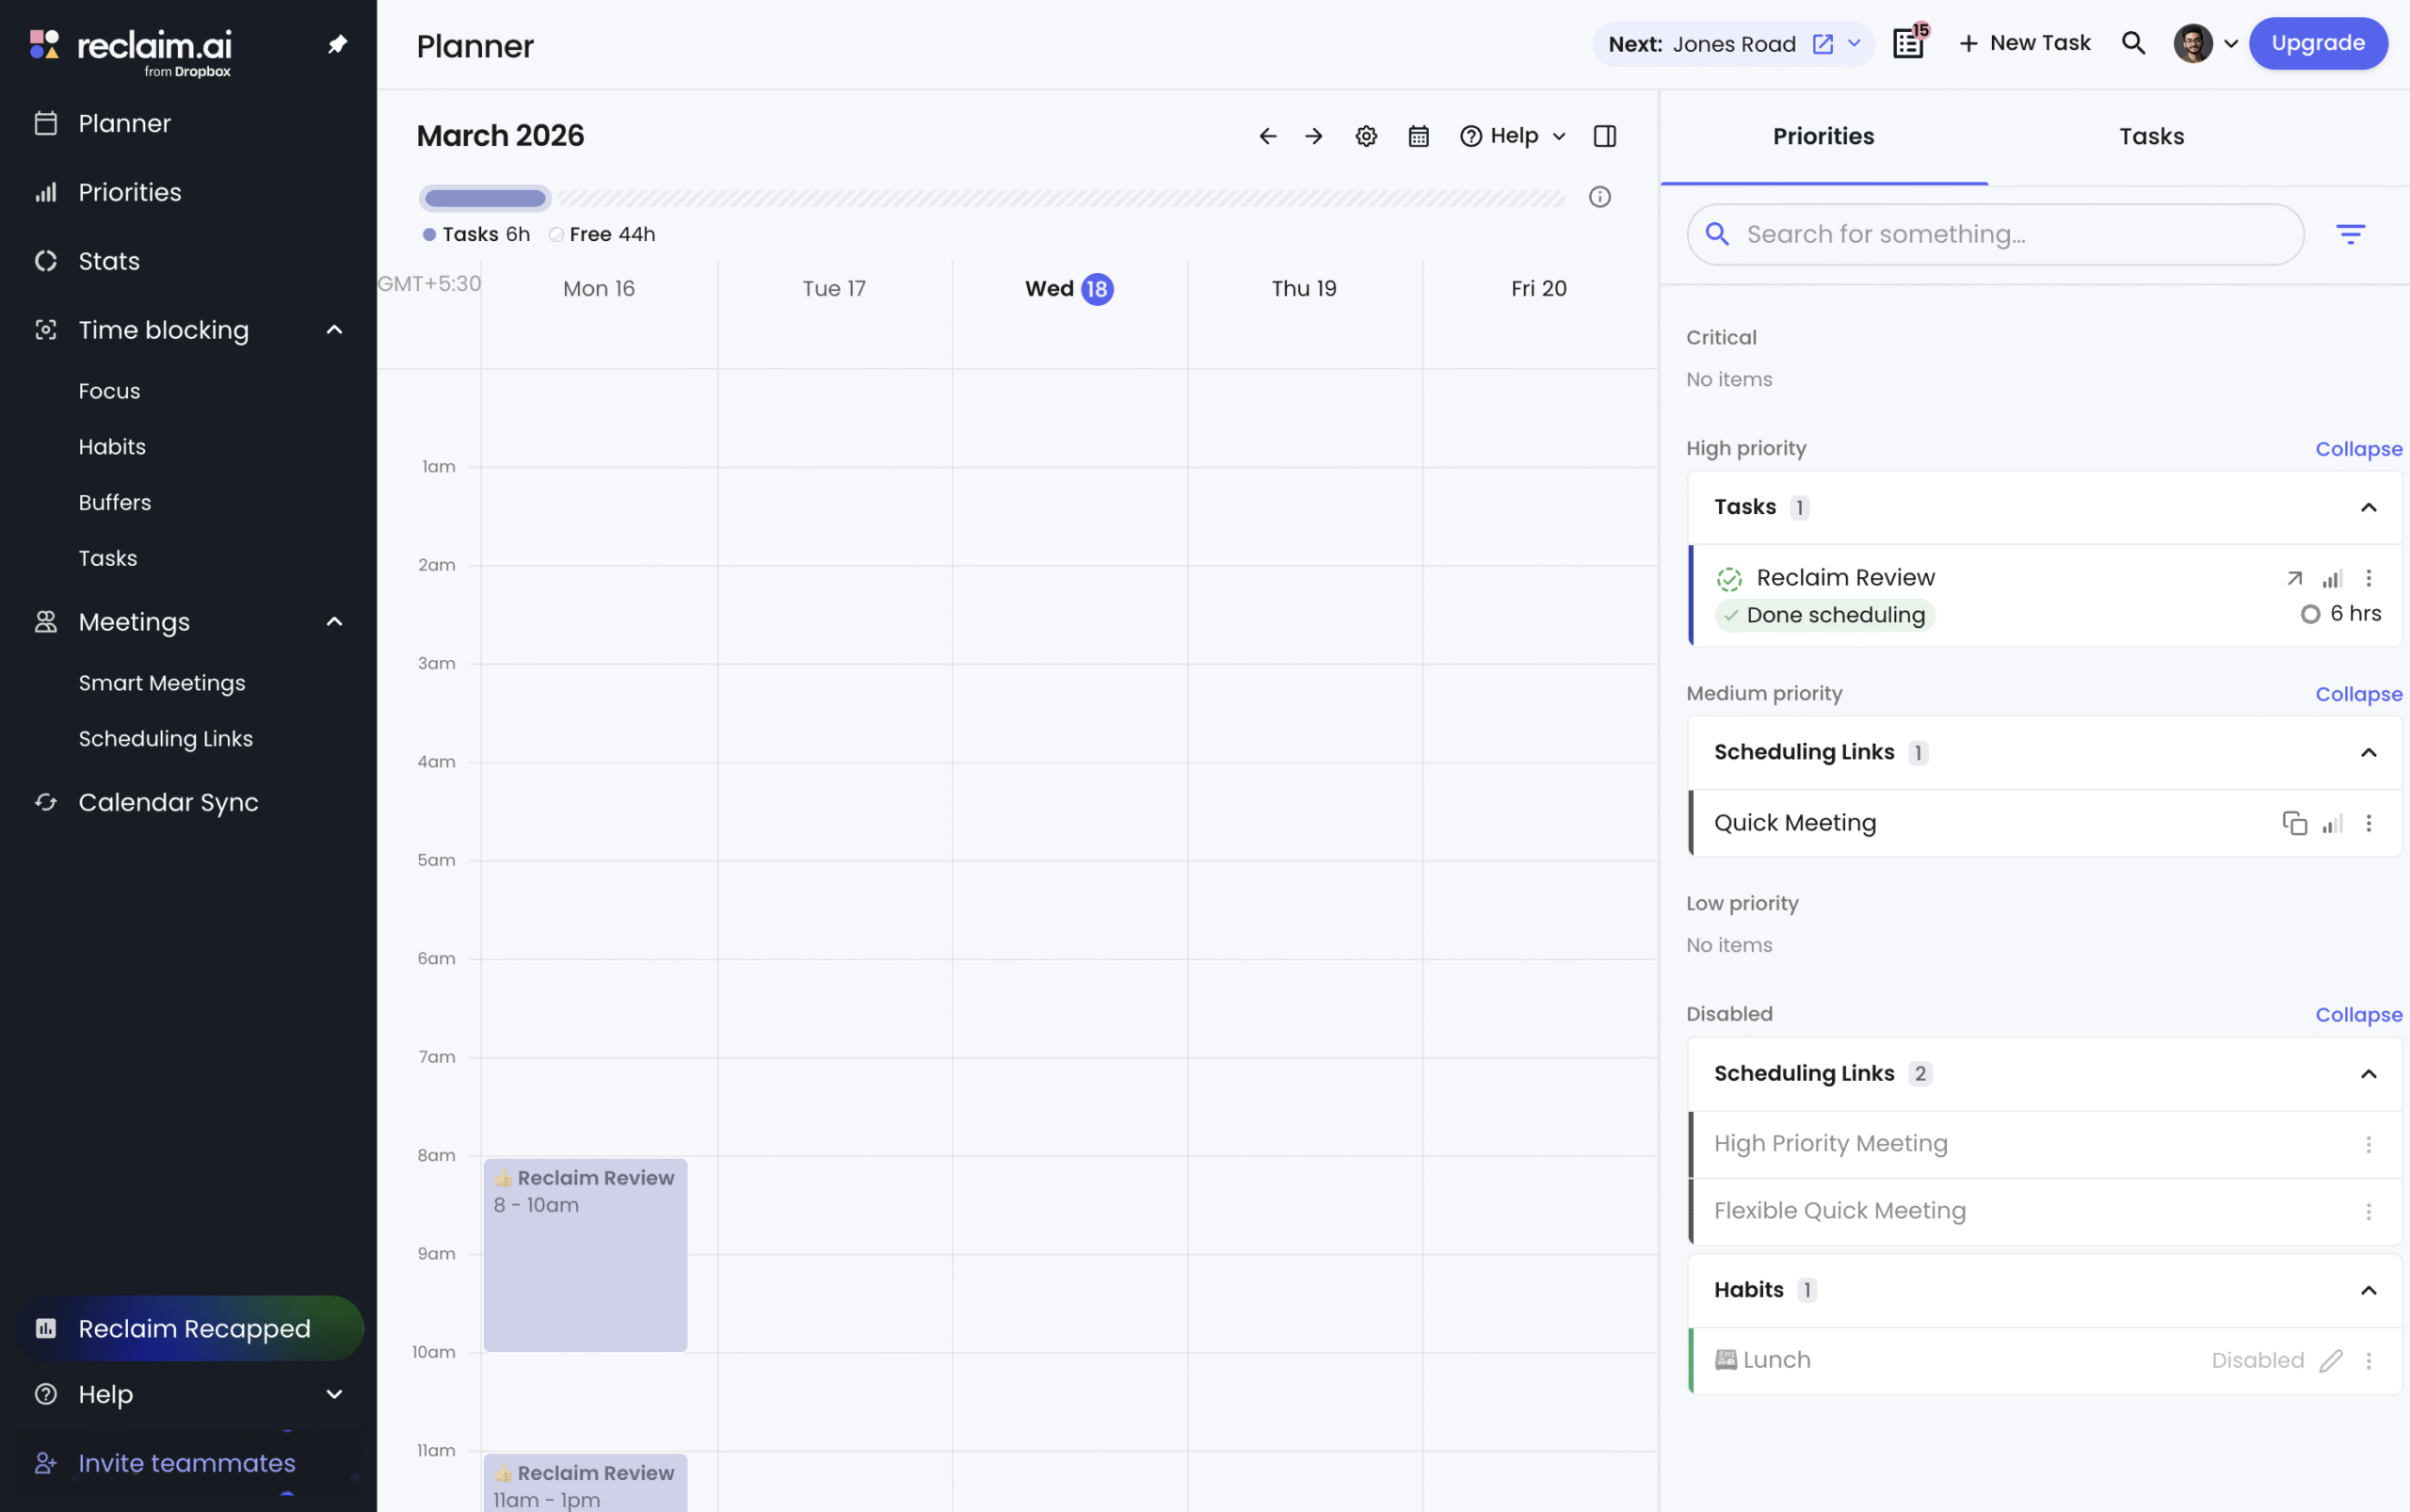
Task: Go to next week arrow
Action: pyautogui.click(x=1314, y=136)
